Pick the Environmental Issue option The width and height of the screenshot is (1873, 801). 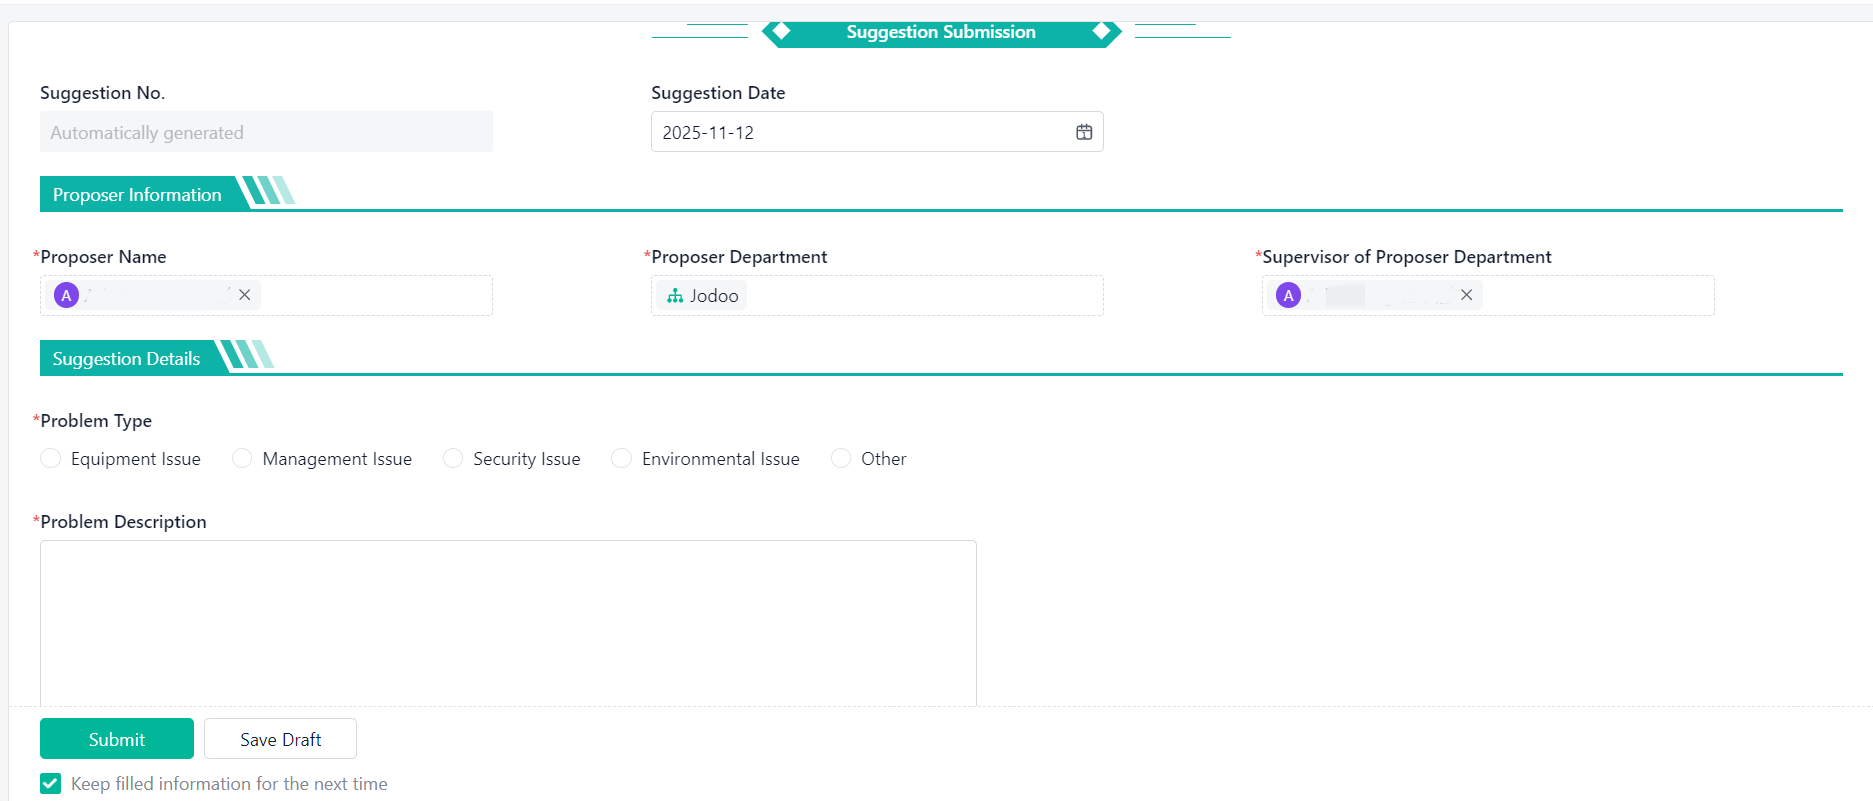click(x=621, y=458)
